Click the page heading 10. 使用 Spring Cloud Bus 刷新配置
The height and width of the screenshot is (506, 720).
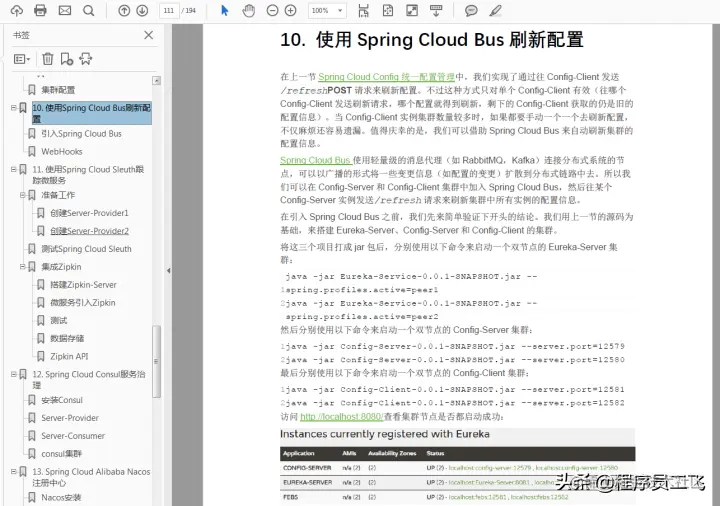pyautogui.click(x=432, y=39)
